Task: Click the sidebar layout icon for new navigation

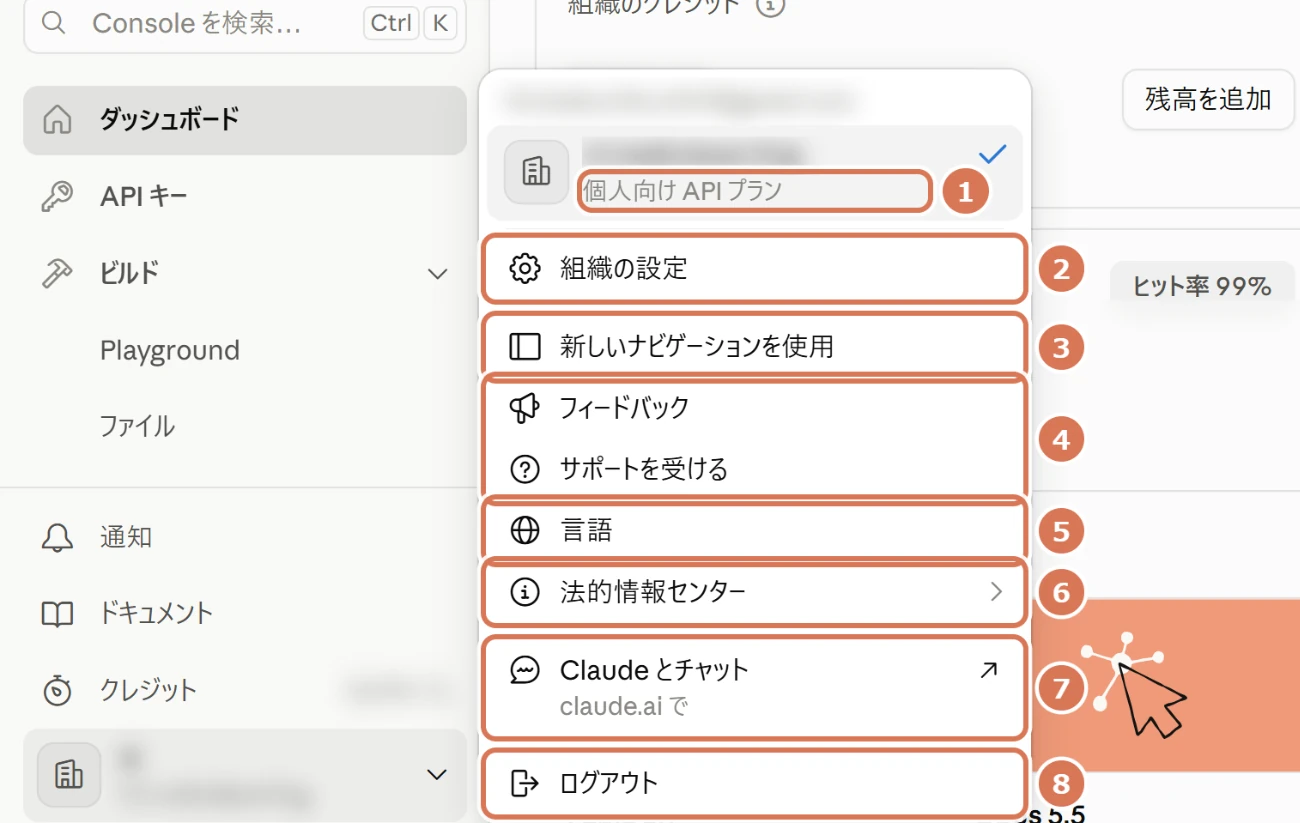Action: point(525,346)
